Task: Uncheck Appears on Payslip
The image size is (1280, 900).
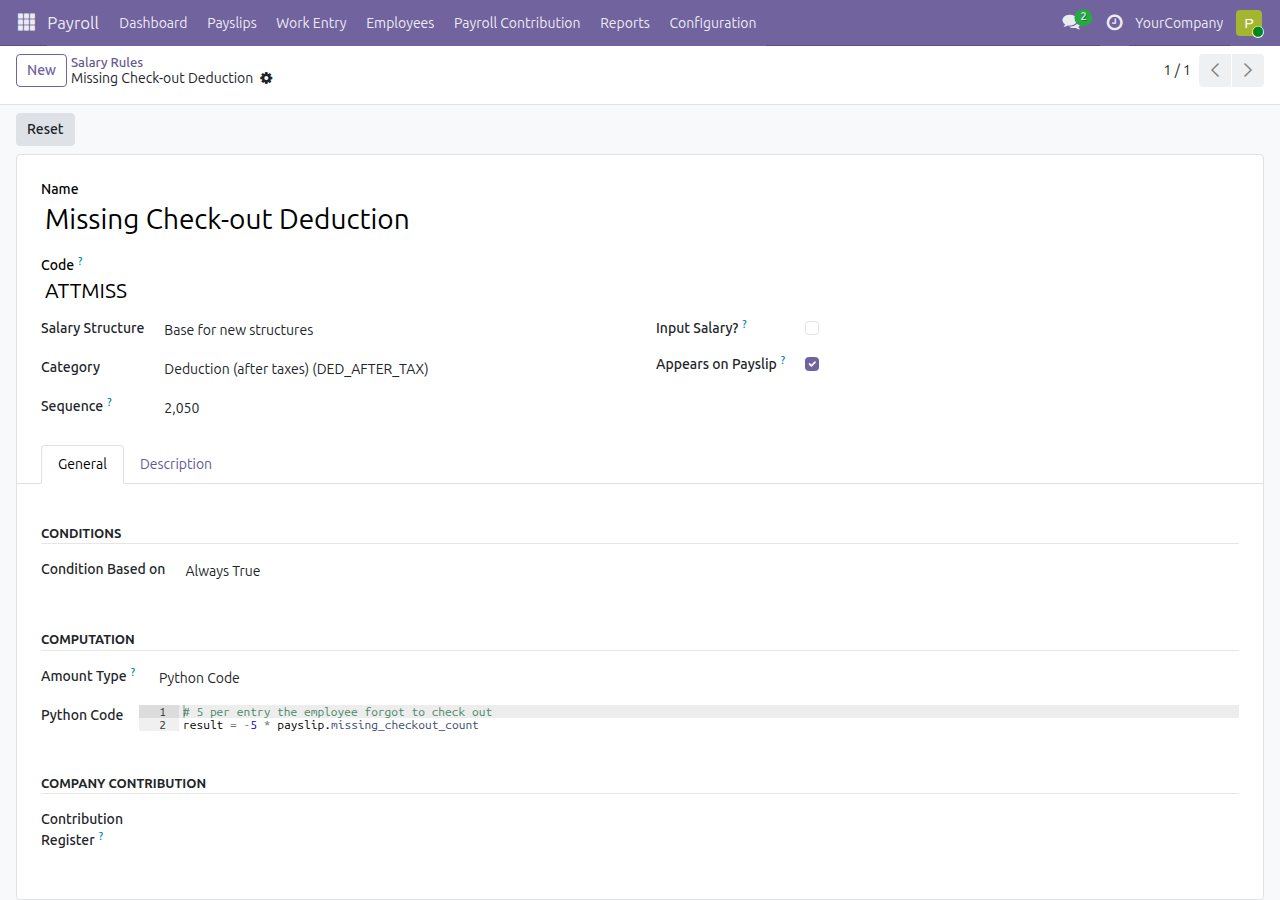Action: 812,364
